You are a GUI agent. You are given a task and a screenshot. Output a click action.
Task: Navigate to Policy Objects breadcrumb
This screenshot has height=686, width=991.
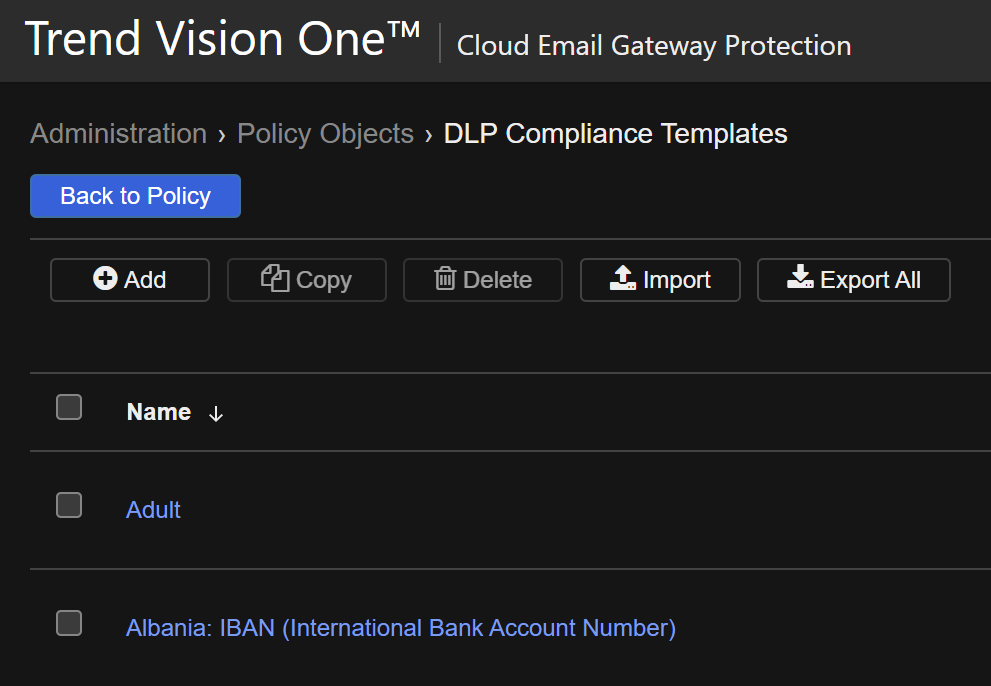(x=325, y=134)
